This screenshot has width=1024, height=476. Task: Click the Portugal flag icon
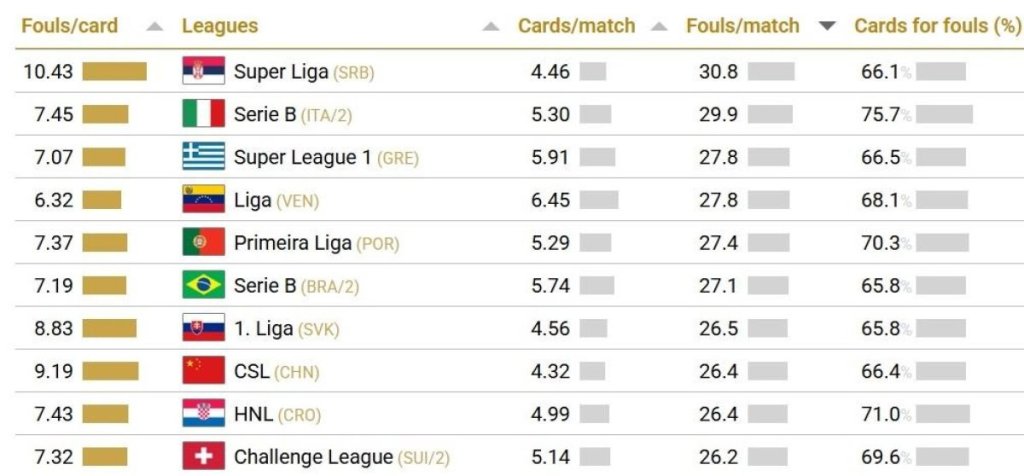click(203, 243)
